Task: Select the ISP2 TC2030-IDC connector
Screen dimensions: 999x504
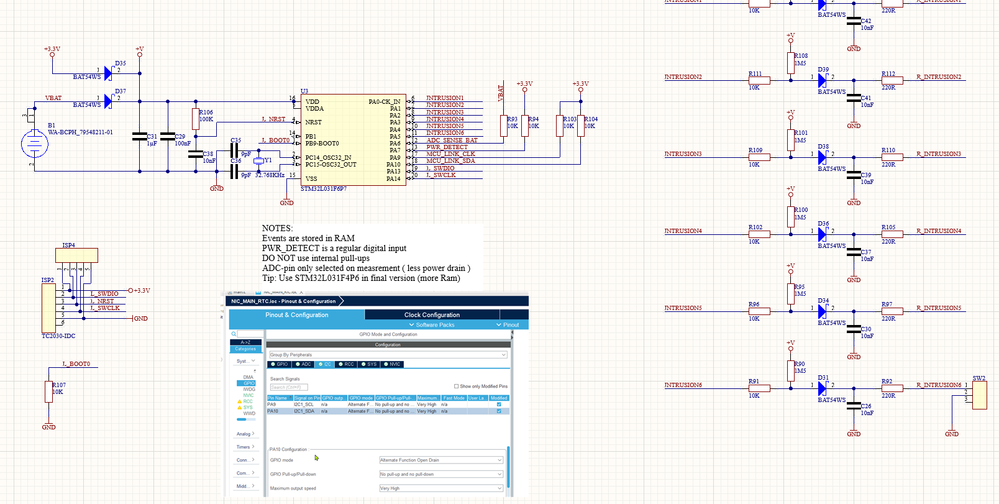Action: coord(48,308)
